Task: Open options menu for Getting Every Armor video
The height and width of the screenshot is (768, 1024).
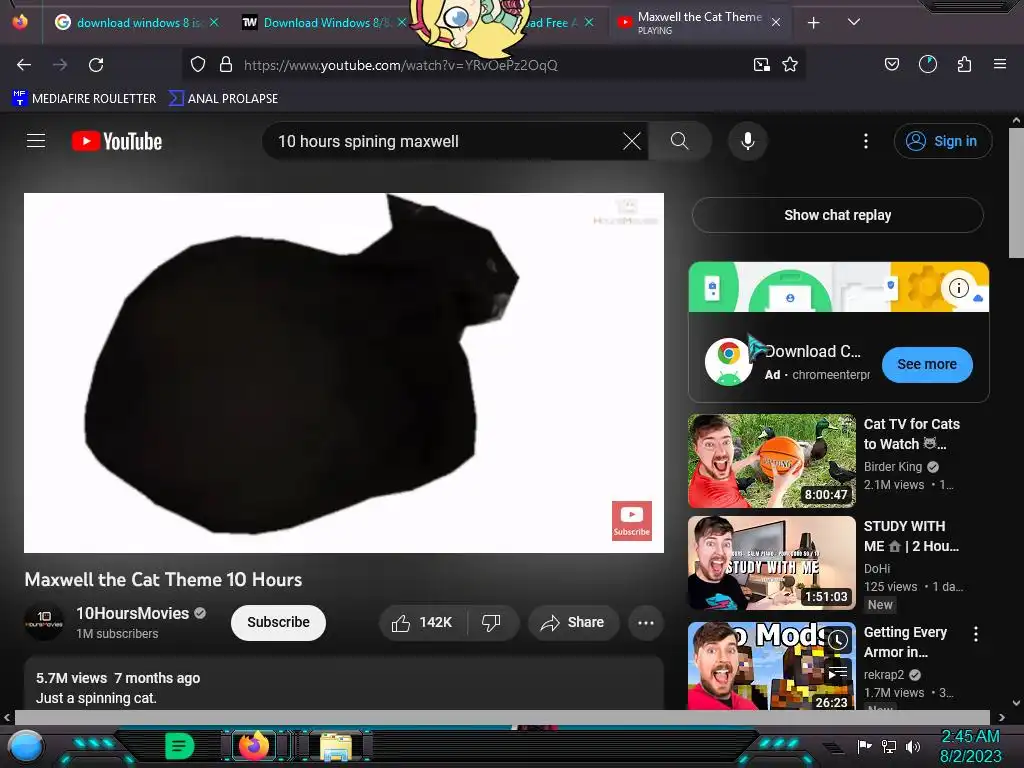Action: tap(976, 633)
